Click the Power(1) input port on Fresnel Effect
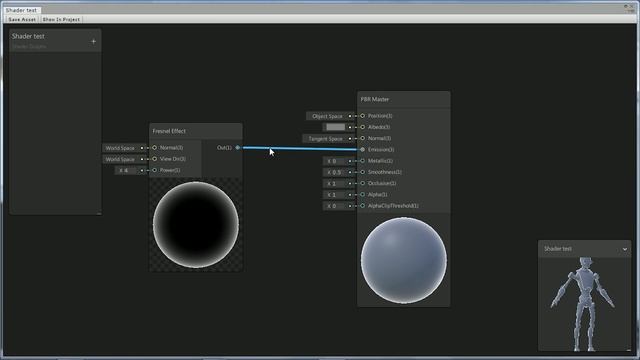Image resolution: width=640 pixels, height=360 pixels. [154, 170]
